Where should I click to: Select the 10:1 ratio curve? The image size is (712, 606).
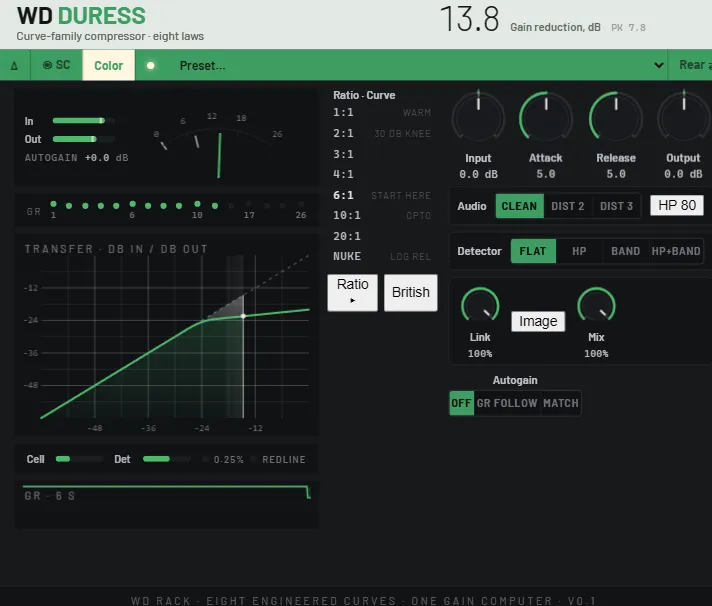pyautogui.click(x=382, y=215)
